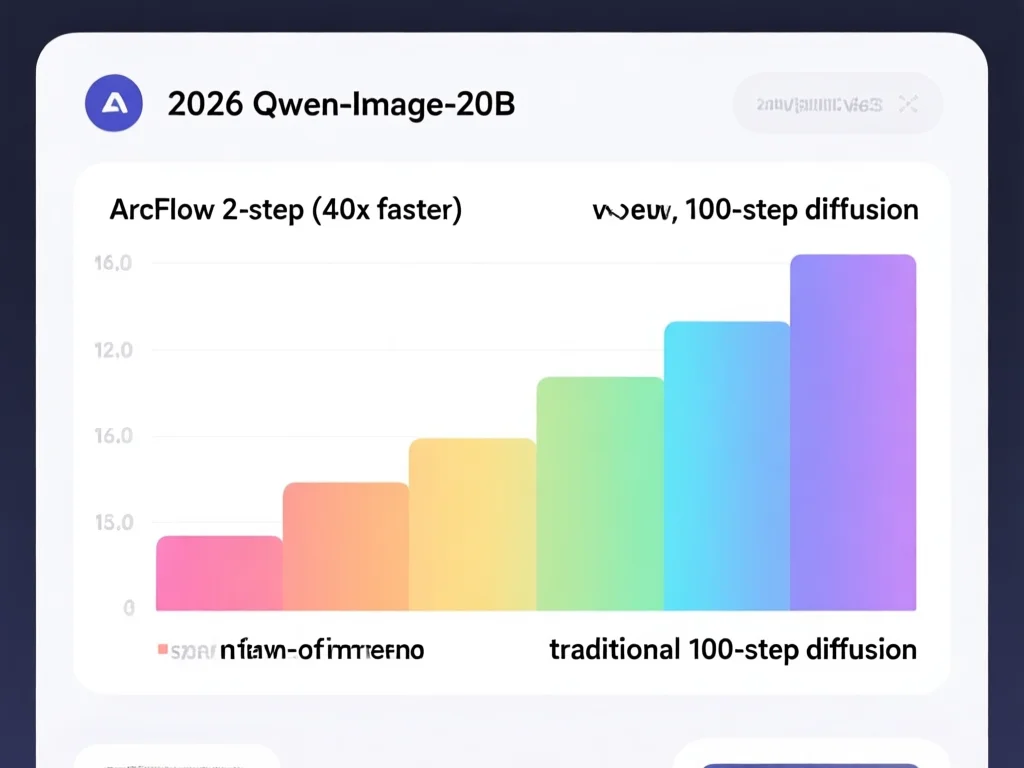Click the orange second bar in chart
This screenshot has width=1024, height=768.
346,546
